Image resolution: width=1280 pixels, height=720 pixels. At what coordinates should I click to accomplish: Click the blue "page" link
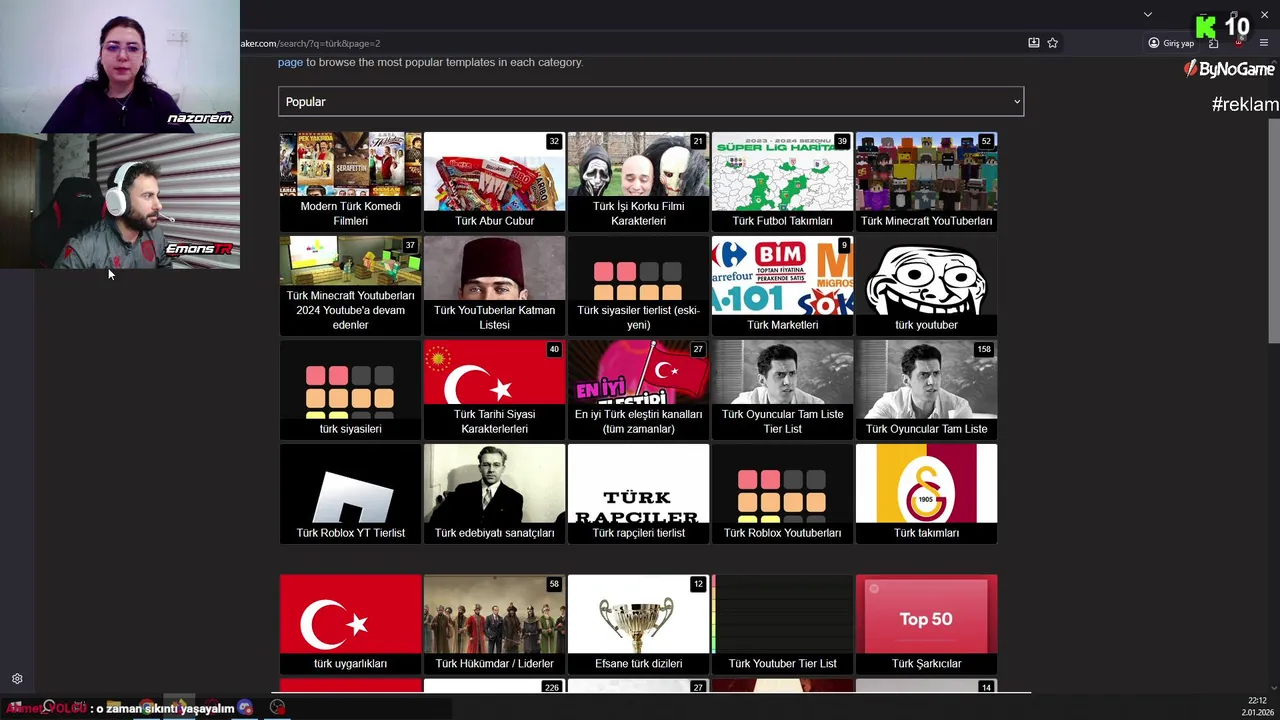[x=290, y=62]
